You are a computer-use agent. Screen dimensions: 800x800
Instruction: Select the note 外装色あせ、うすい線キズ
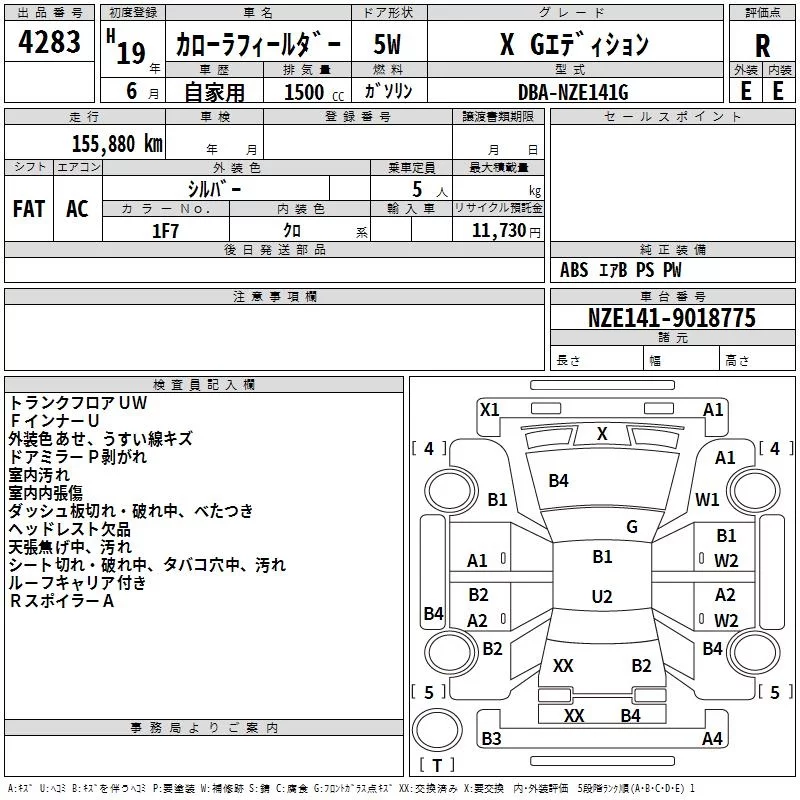click(x=101, y=439)
